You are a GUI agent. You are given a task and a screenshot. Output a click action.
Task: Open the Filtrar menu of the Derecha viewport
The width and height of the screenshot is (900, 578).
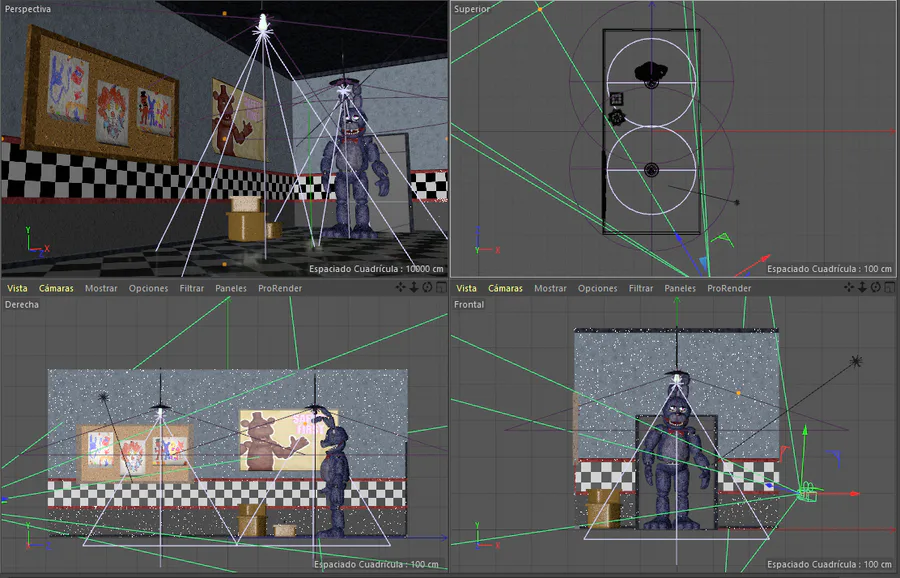point(192,288)
